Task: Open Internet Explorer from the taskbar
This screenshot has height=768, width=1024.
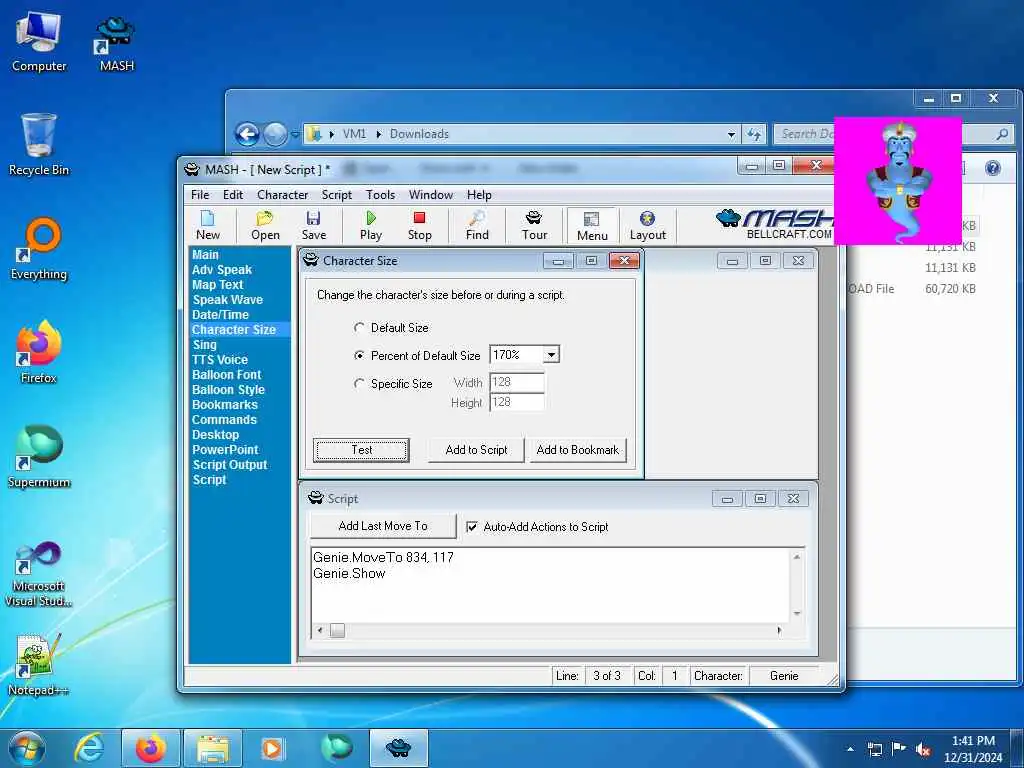Action: pos(89,748)
